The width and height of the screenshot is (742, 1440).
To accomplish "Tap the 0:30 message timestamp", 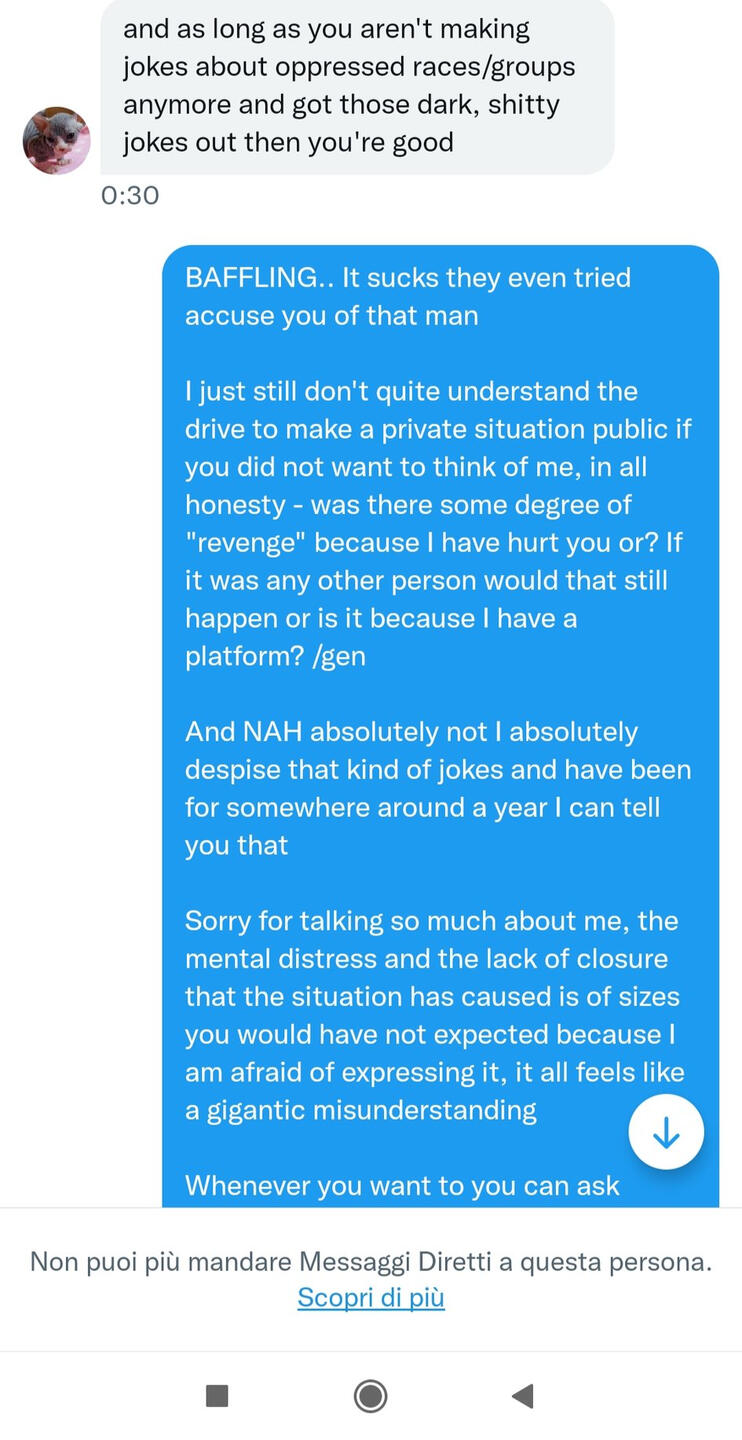I will (x=130, y=195).
